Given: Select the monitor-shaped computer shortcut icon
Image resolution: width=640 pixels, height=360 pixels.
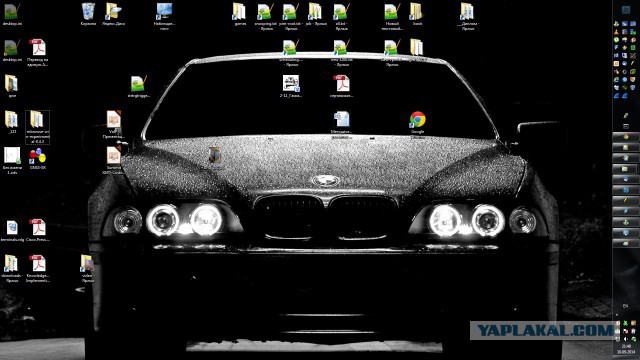Looking at the screenshot, I should point(164,12).
